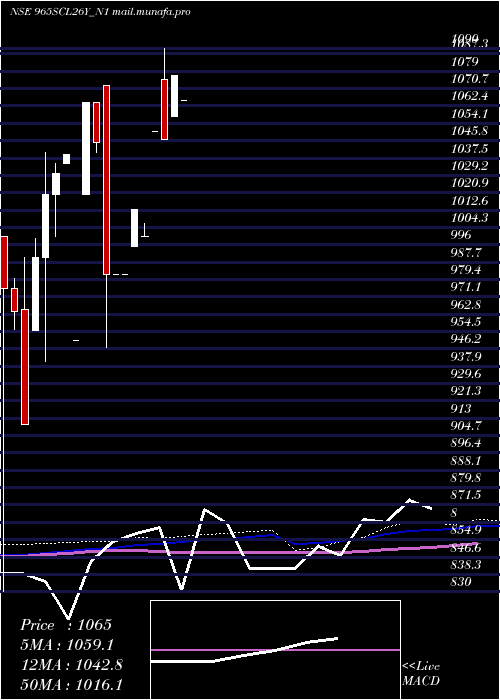Click the Price : 1065 readout
Viewport: 500px width, 700px height.
pyautogui.click(x=66, y=625)
